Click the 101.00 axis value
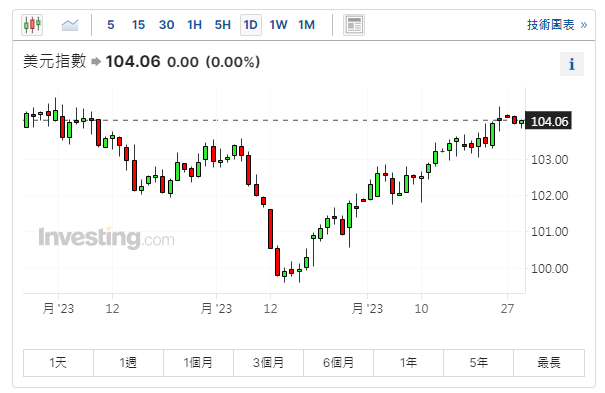Image resolution: width=605 pixels, height=393 pixels. (x=549, y=232)
